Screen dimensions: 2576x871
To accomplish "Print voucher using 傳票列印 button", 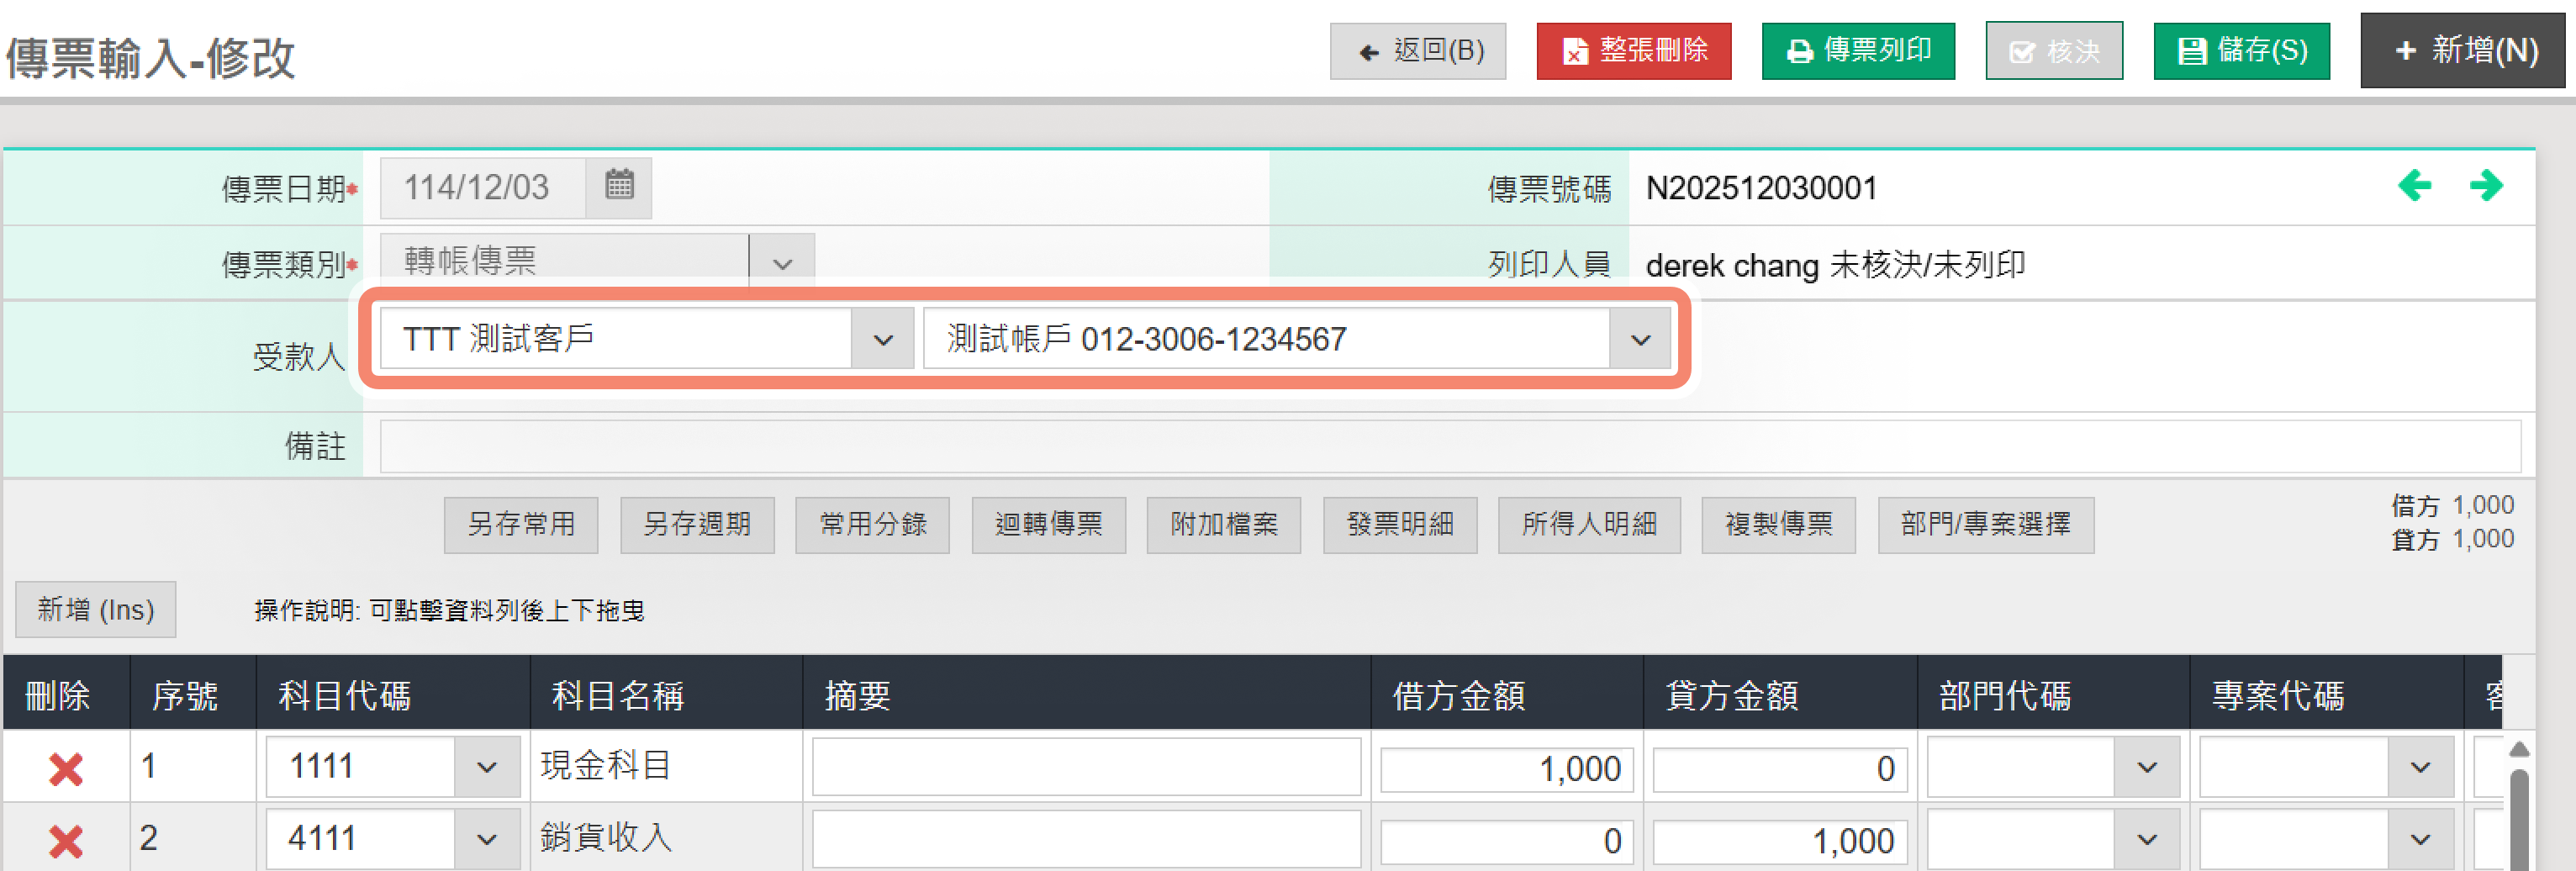I will pyautogui.click(x=1857, y=51).
